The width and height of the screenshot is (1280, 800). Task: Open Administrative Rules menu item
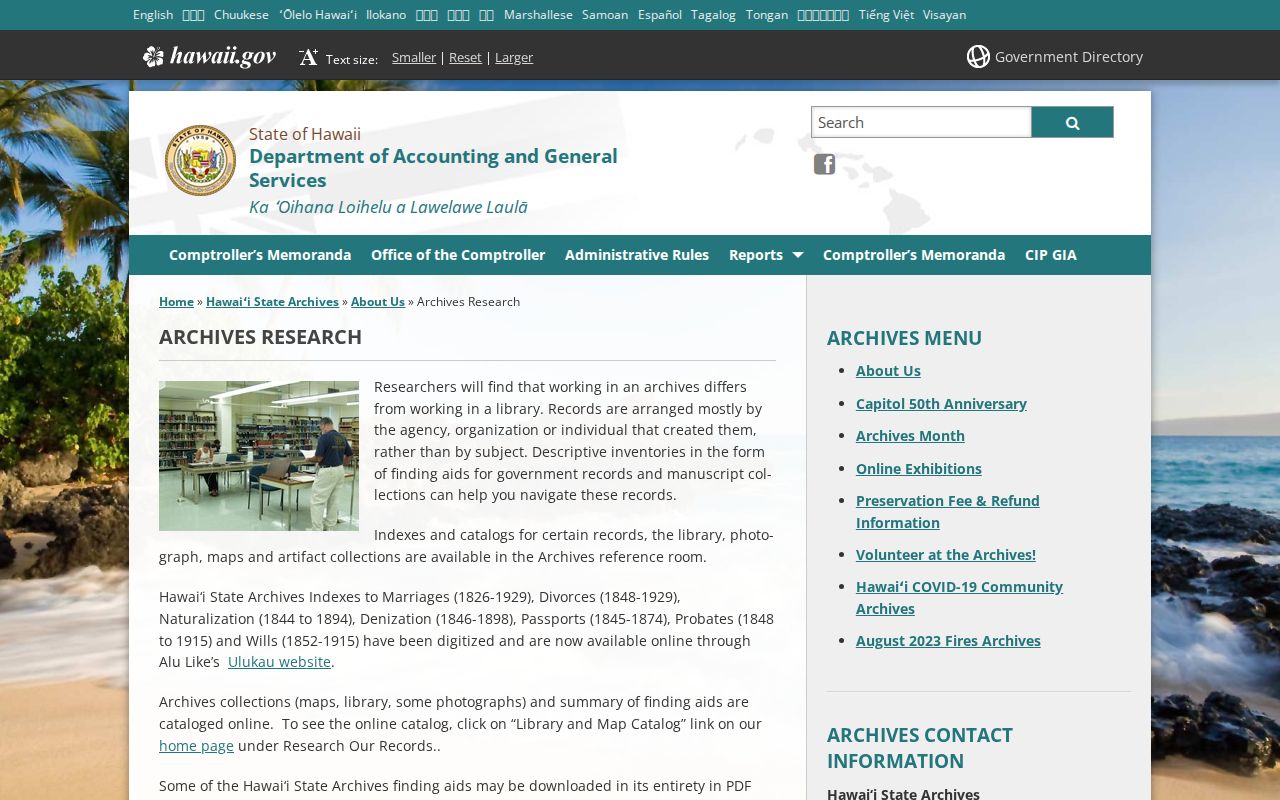pyautogui.click(x=637, y=255)
